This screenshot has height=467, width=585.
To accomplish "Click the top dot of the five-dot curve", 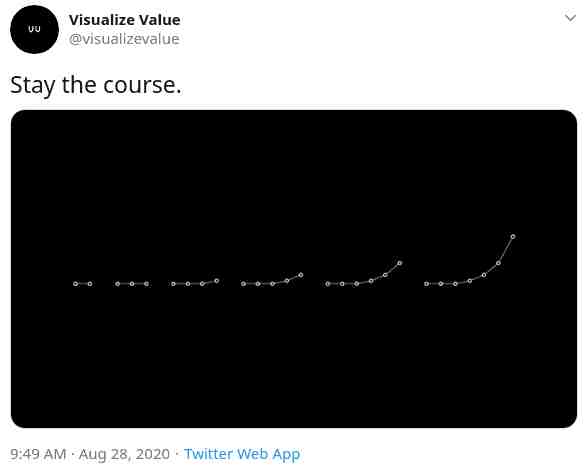I will (301, 275).
